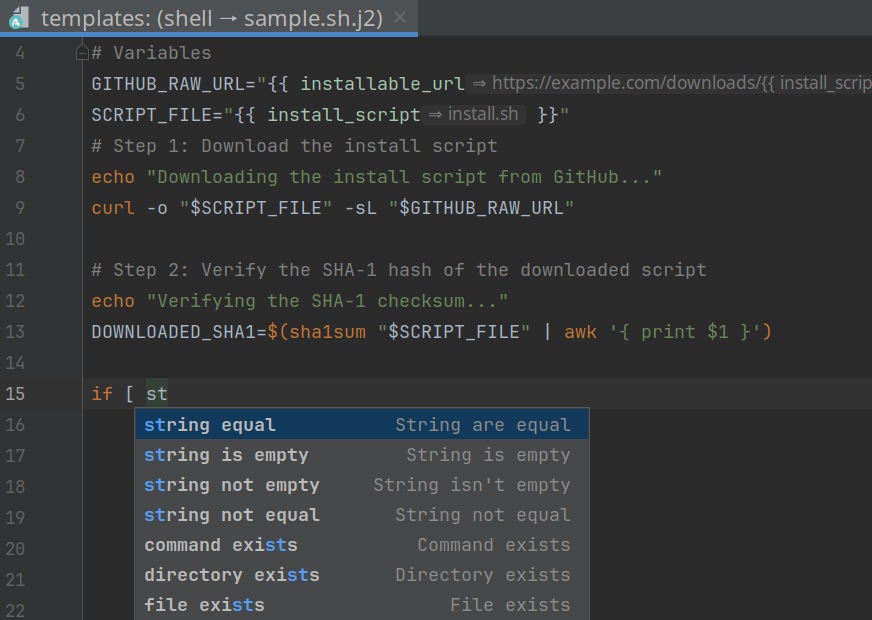872x620 pixels.
Task: Choose 'command exists' completion item
Action: 362,545
